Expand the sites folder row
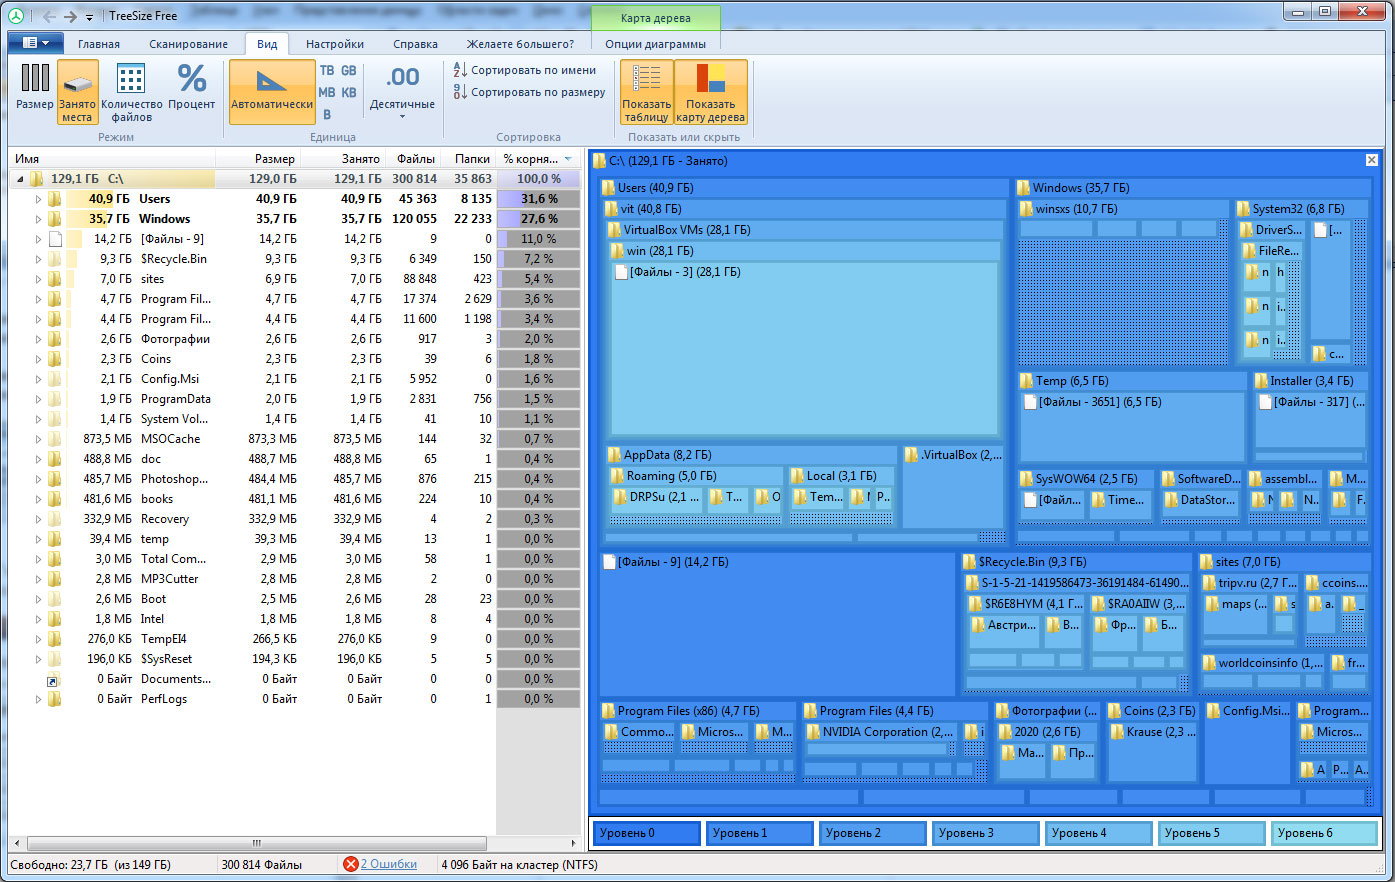The height and width of the screenshot is (882, 1395). [x=38, y=279]
